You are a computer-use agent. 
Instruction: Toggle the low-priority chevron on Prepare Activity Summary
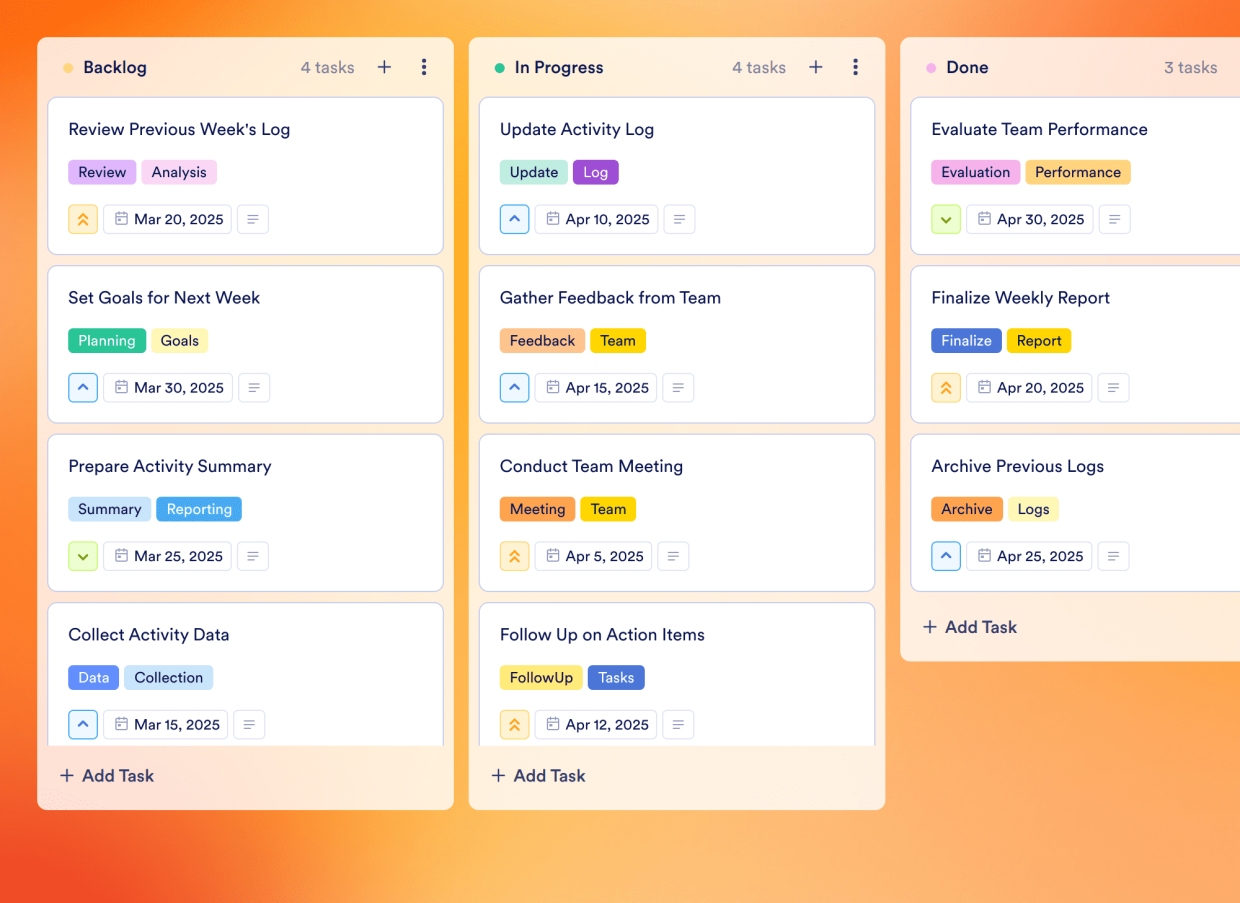click(83, 556)
